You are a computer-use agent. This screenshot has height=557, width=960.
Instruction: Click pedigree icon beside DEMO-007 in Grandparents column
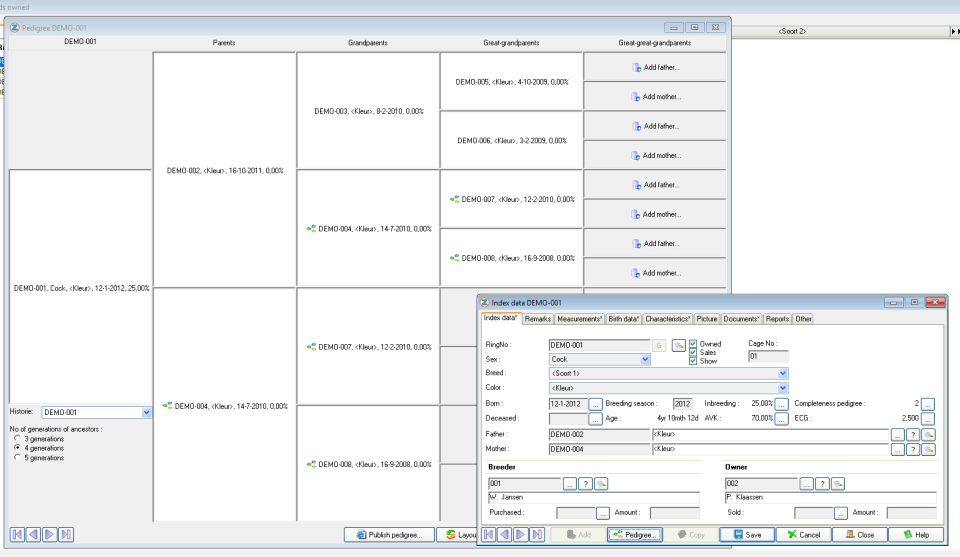[312, 346]
